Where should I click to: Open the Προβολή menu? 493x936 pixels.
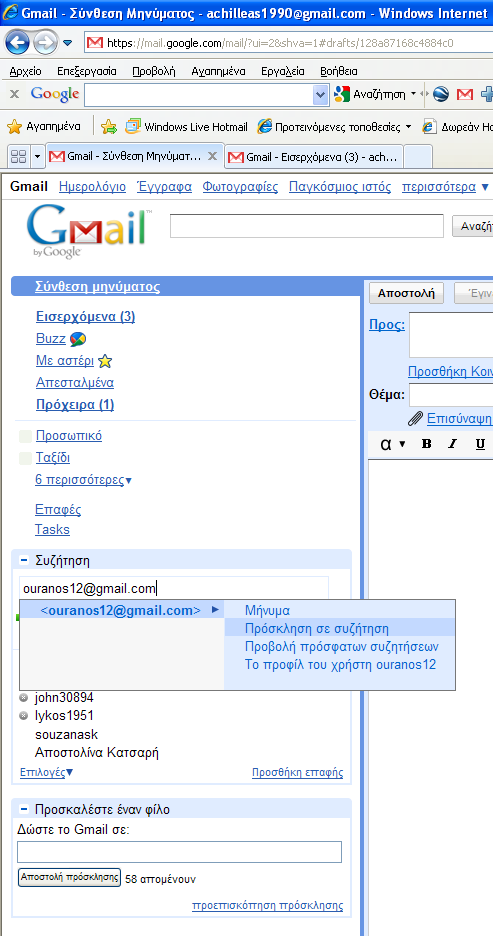[154, 72]
